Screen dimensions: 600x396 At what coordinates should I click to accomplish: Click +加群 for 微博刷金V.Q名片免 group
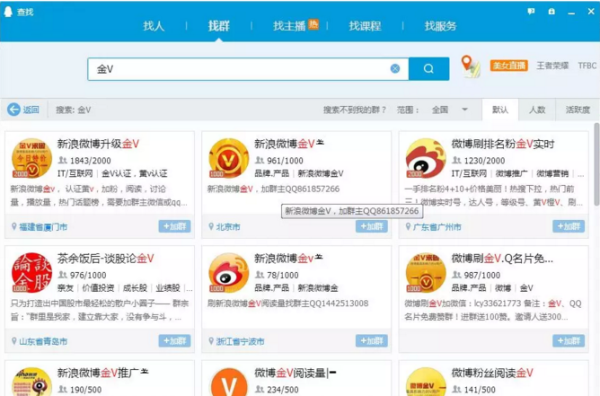(569, 341)
